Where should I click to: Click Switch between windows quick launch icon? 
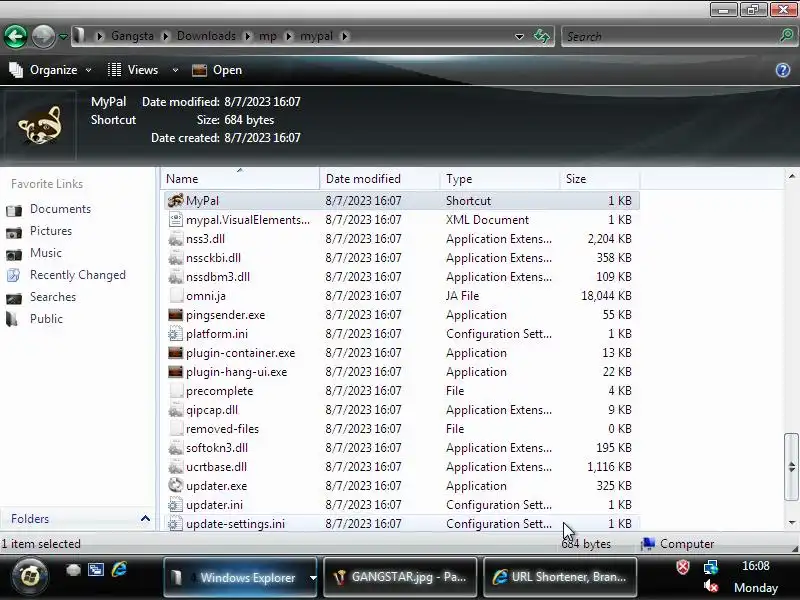click(x=95, y=569)
